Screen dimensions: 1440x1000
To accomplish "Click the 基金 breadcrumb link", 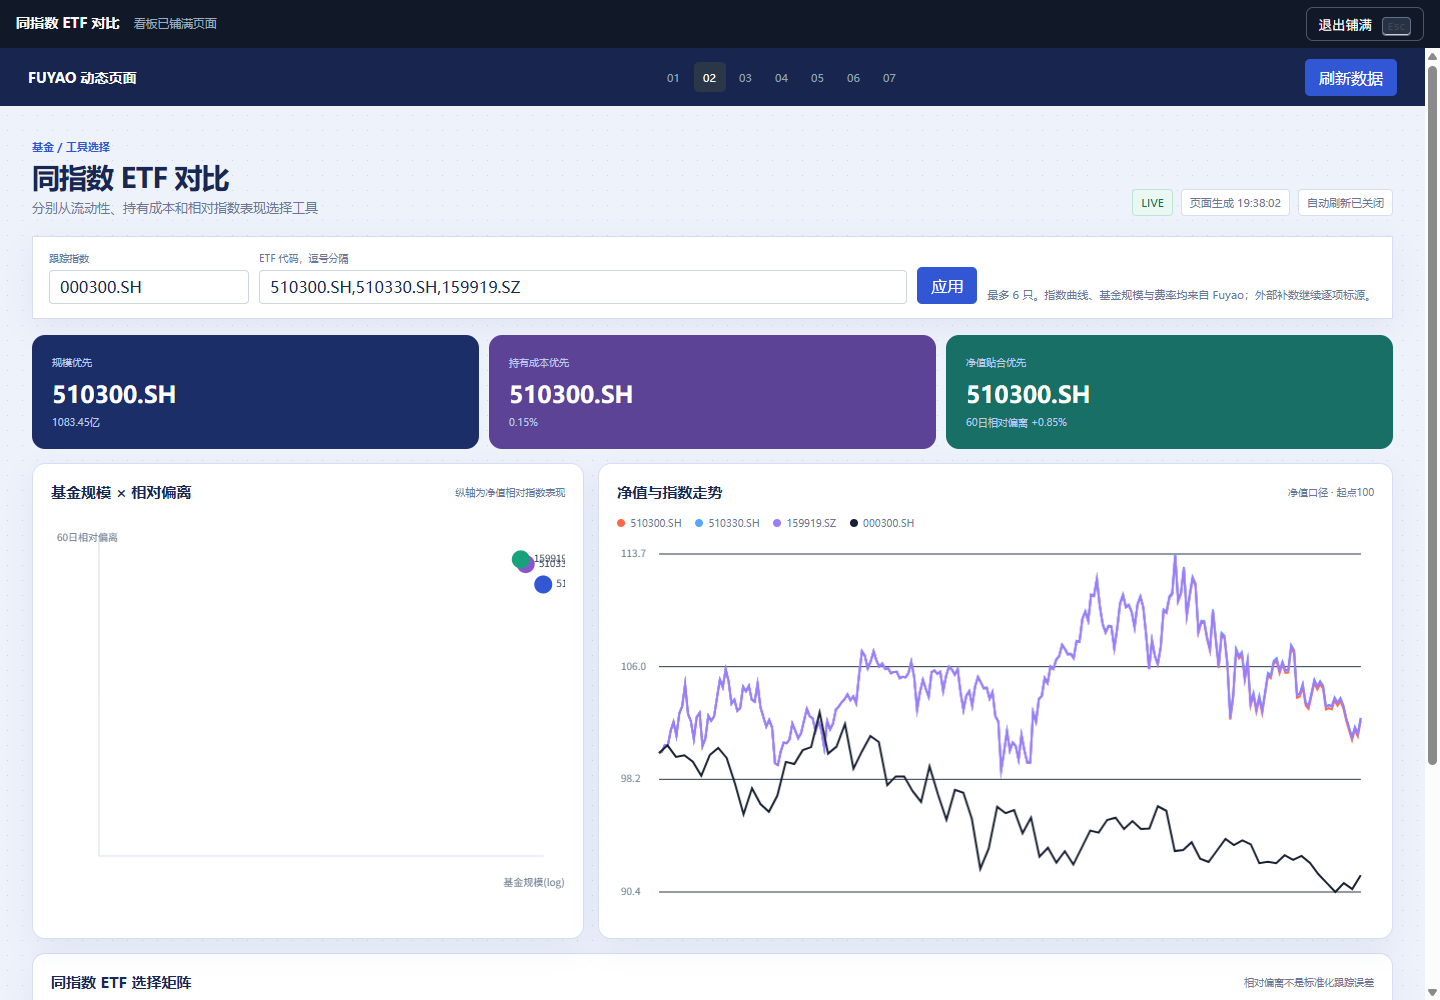I will (43, 147).
